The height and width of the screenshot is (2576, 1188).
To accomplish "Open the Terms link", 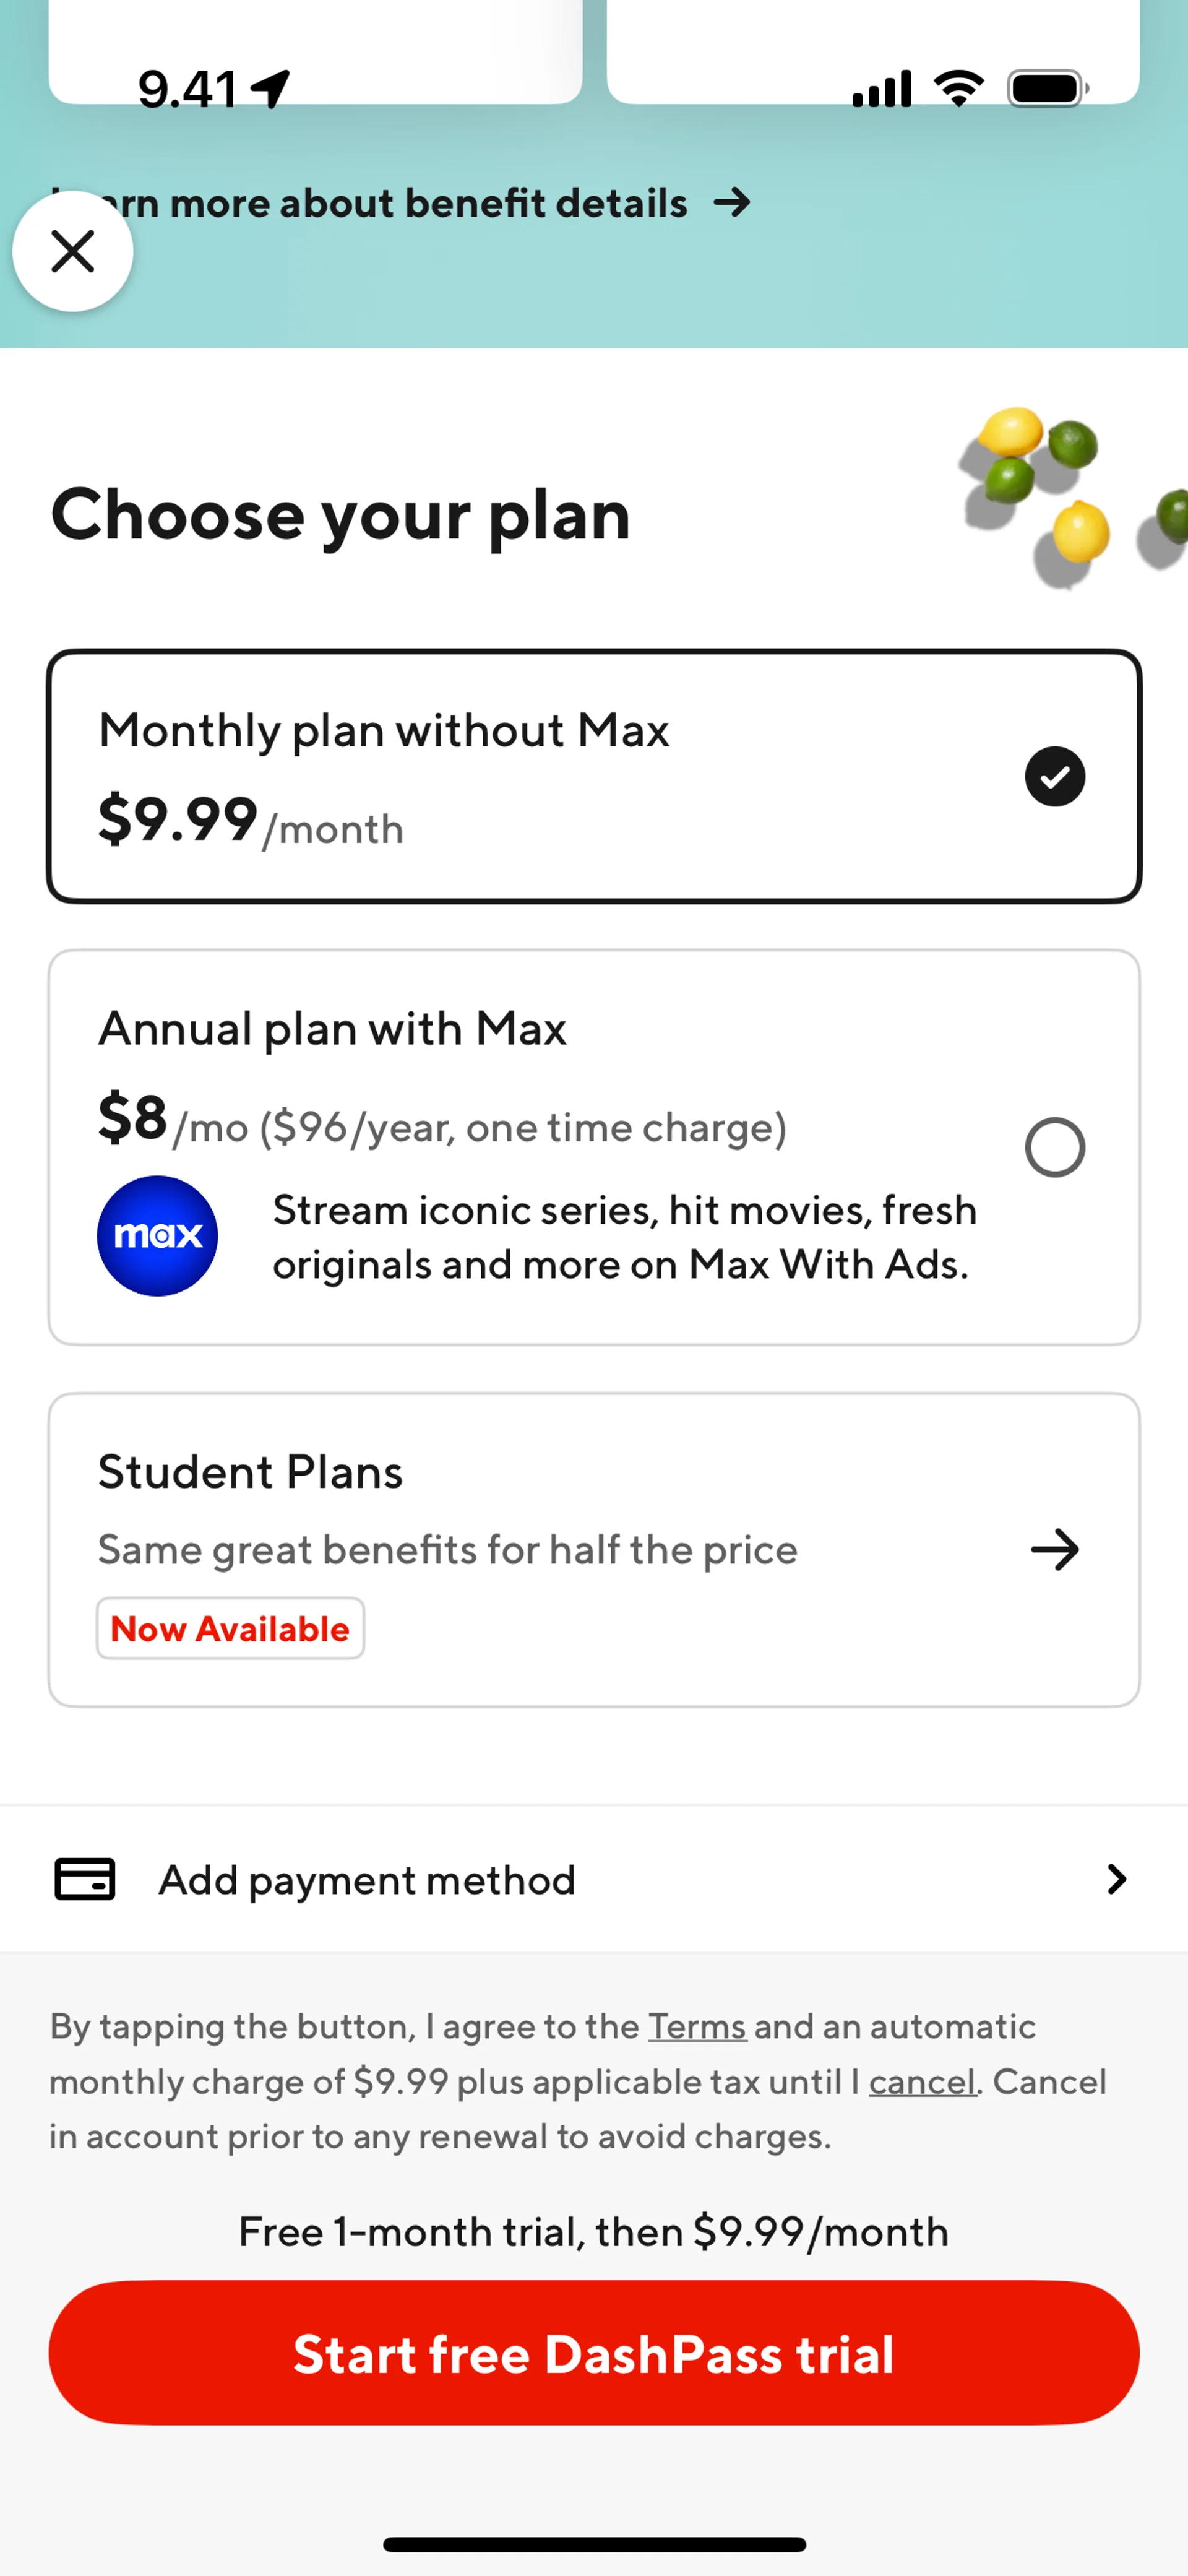I will click(697, 2026).
